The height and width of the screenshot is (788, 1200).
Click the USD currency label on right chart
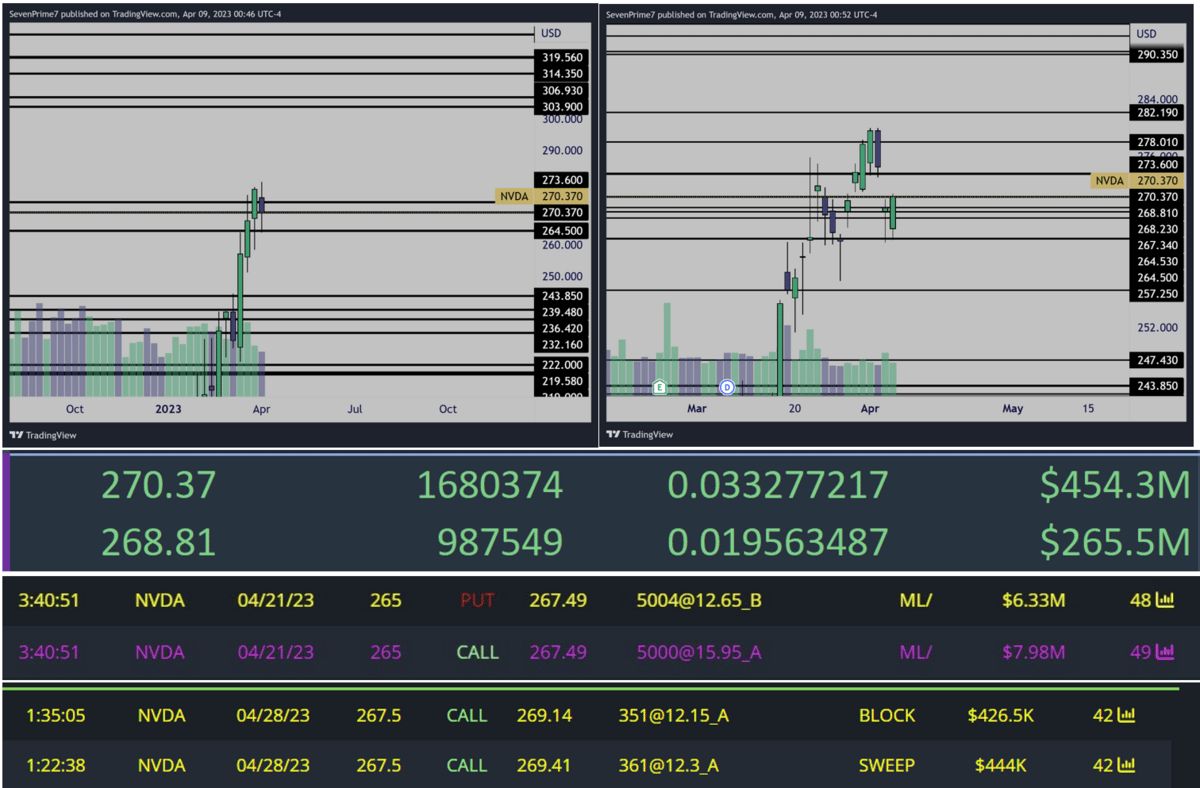1145,33
